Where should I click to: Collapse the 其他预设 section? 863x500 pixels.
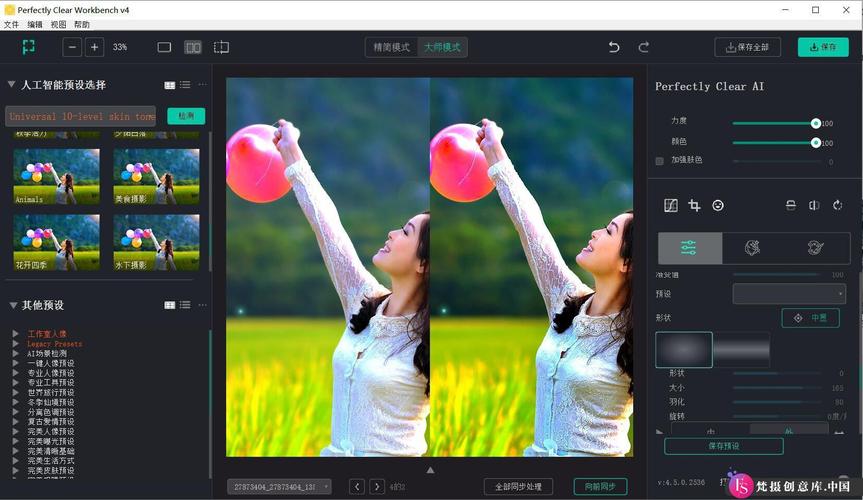pyautogui.click(x=13, y=305)
